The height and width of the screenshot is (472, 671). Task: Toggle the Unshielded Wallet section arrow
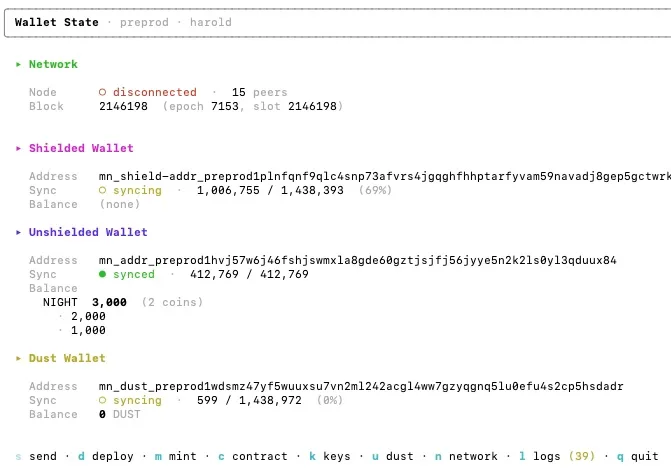click(x=18, y=232)
